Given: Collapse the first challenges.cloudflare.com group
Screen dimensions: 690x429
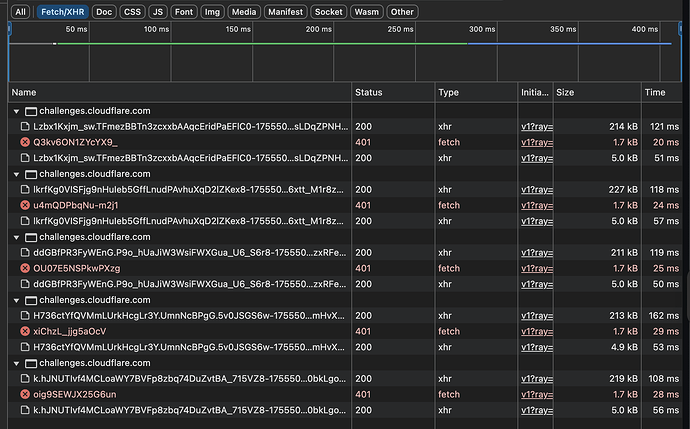Looking at the screenshot, I should coord(17,111).
